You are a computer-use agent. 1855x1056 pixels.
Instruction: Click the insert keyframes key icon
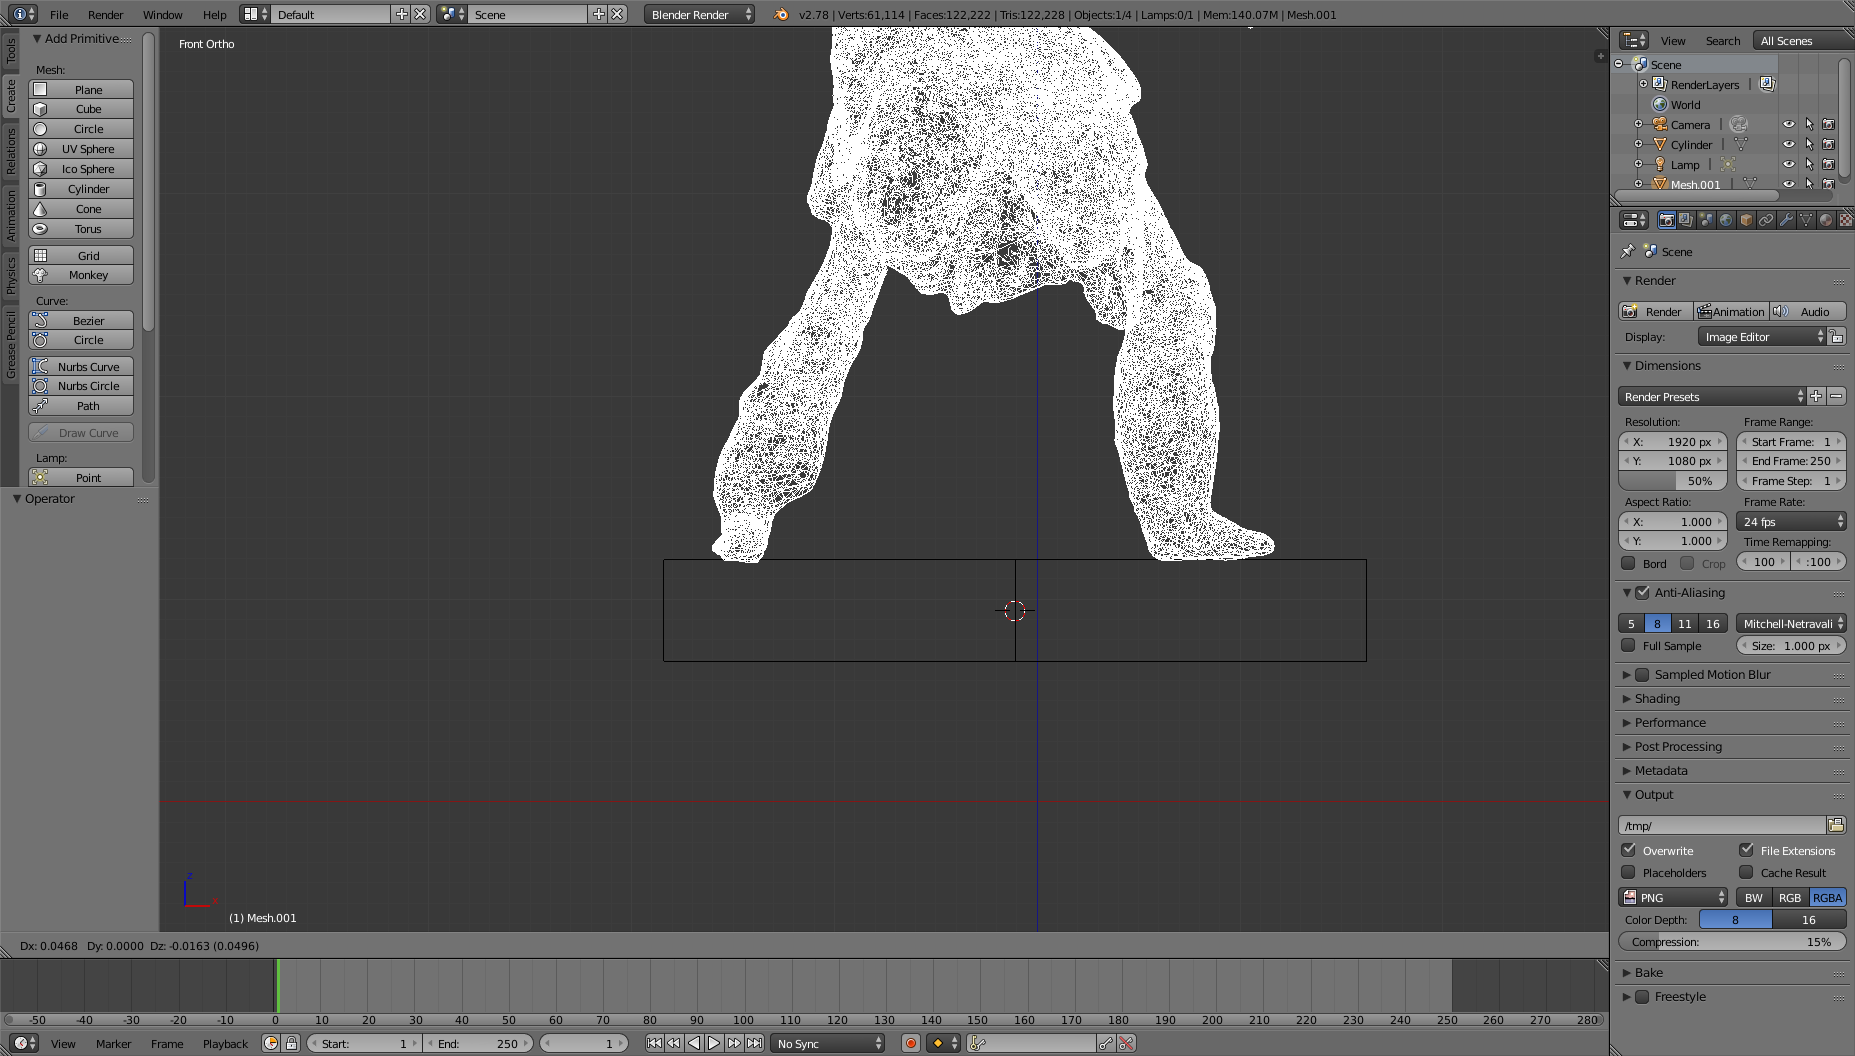point(1105,1043)
